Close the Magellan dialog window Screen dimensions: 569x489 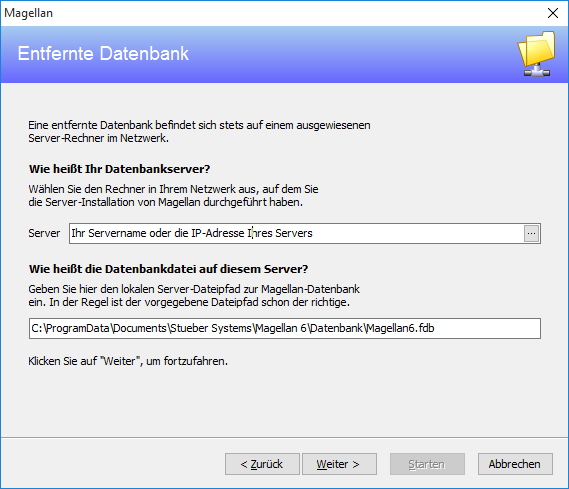coord(553,13)
